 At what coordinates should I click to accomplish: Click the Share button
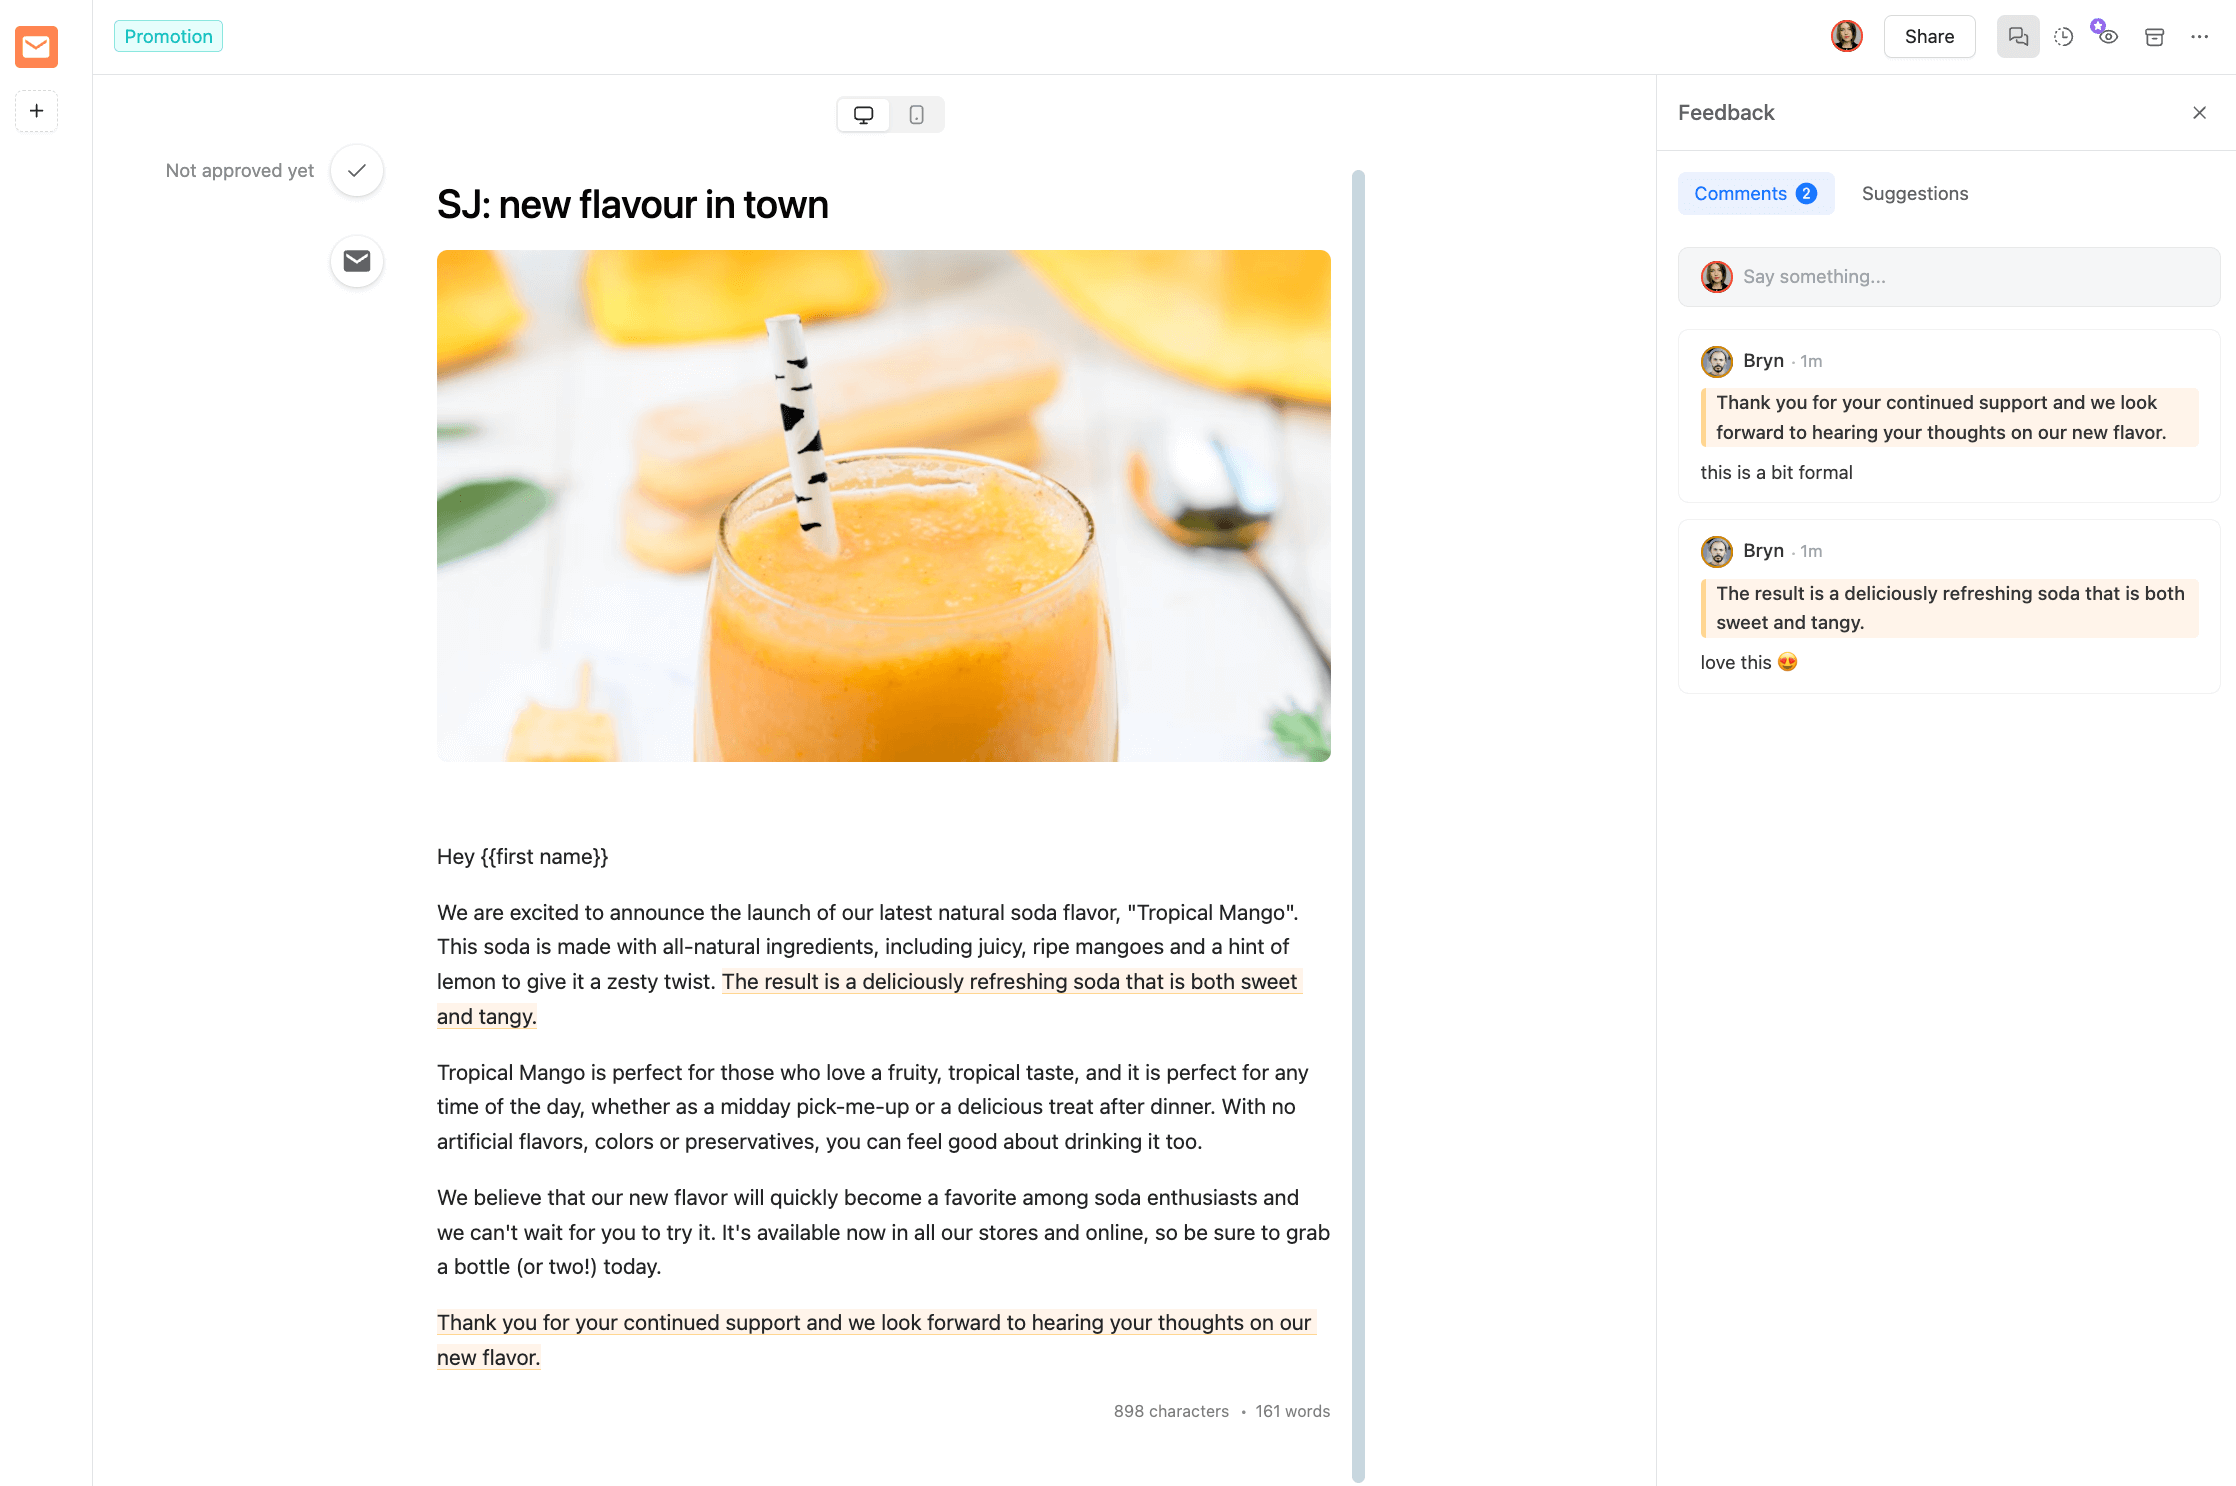[x=1929, y=36]
